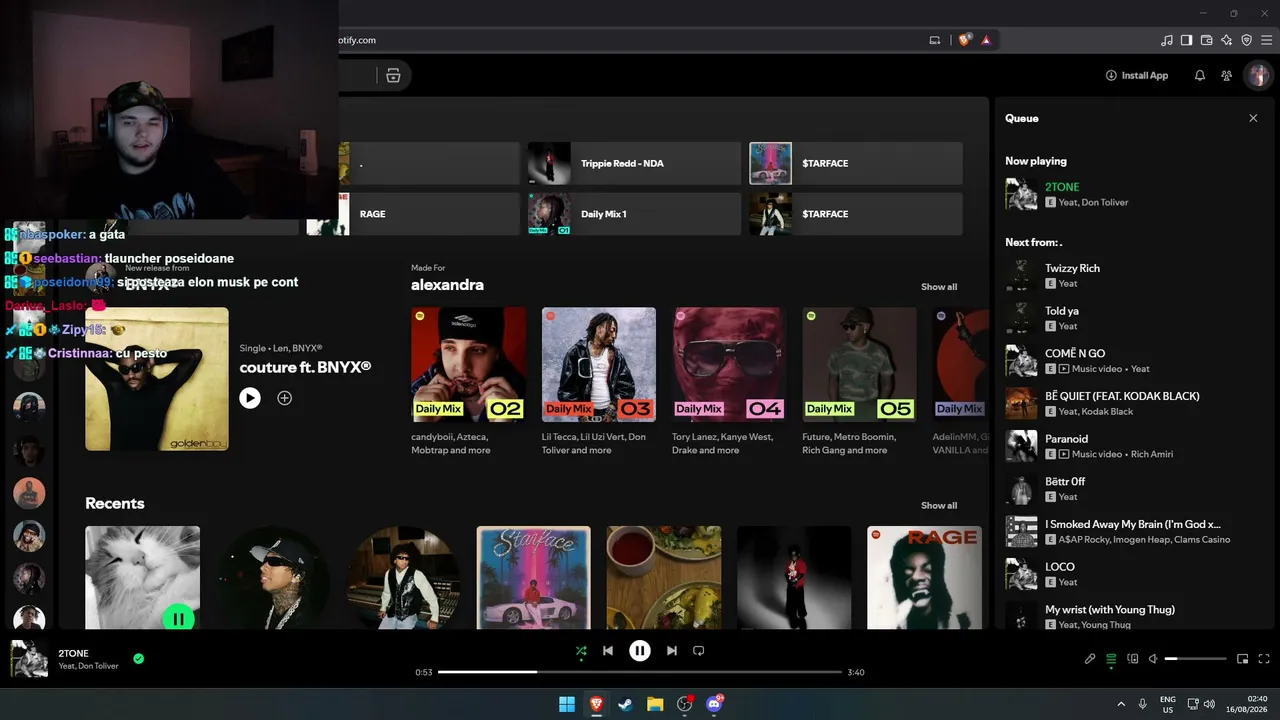
Task: Open the Trippie Redd - NDA shortcut tile
Action: tap(634, 163)
